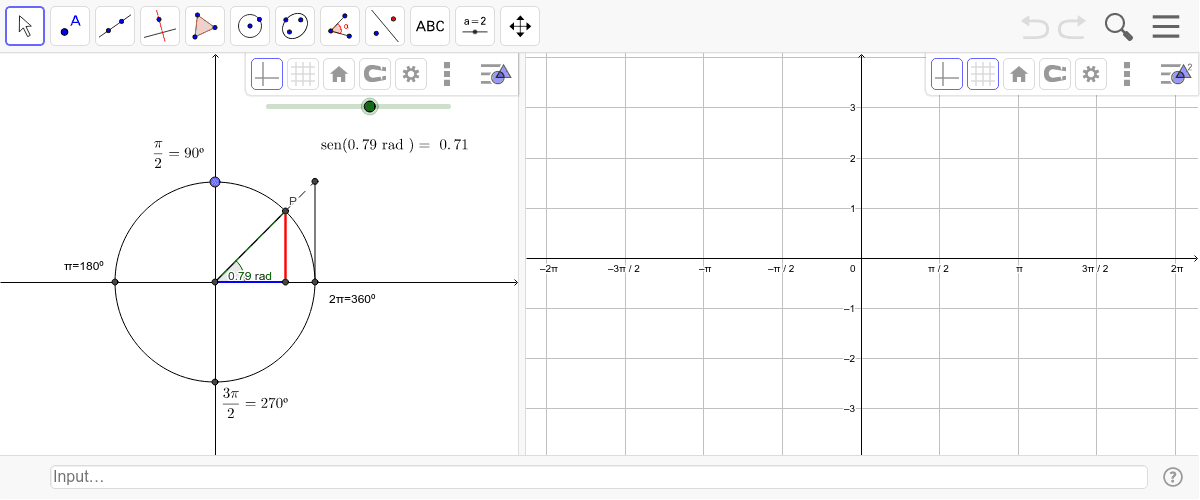Open point capturing magnet in left view
The width and height of the screenshot is (1200, 500).
point(375,74)
